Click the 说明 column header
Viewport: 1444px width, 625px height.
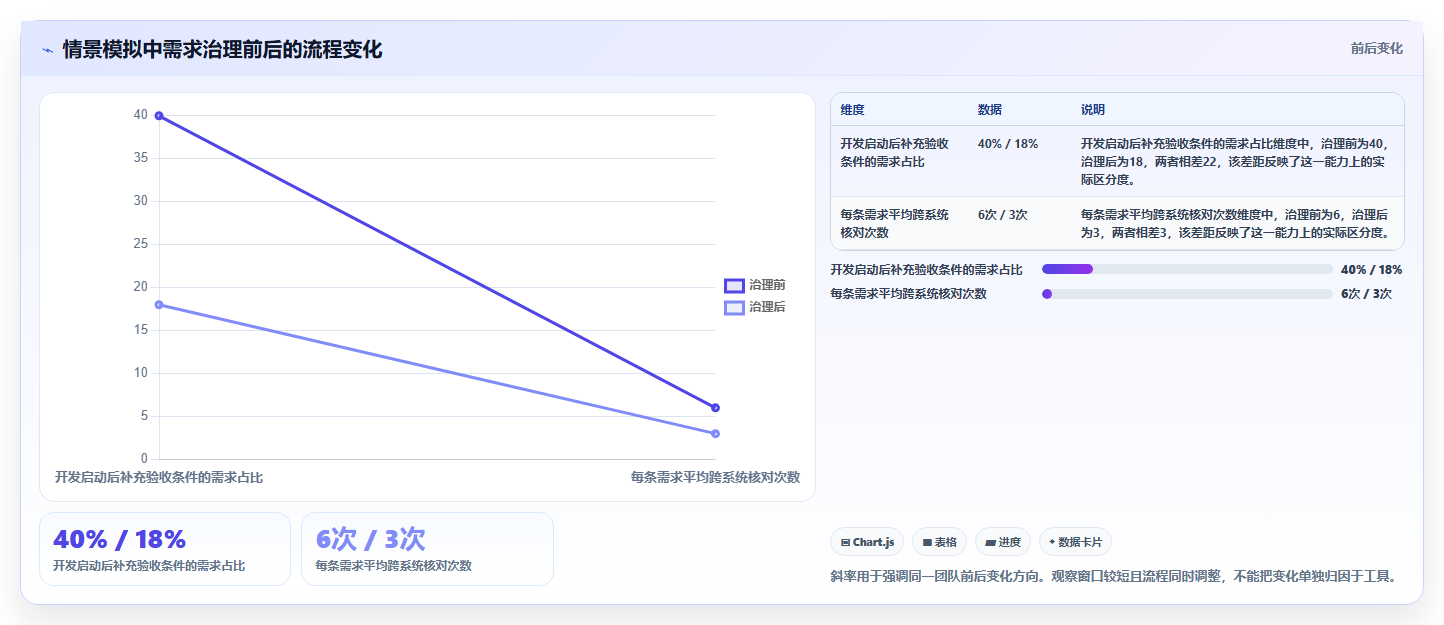point(1093,110)
